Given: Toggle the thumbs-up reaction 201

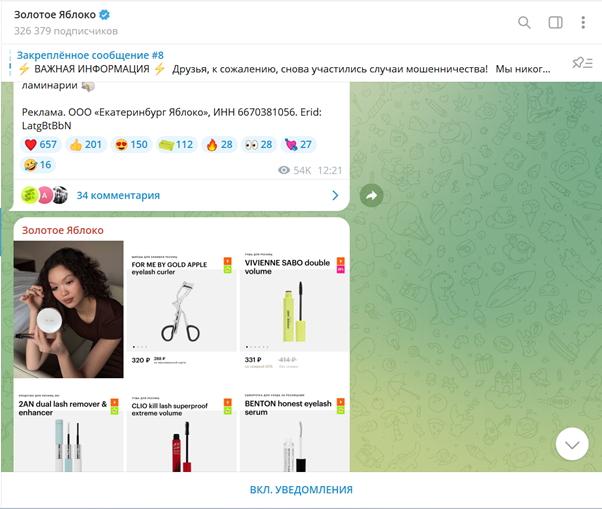Looking at the screenshot, I should (86, 145).
